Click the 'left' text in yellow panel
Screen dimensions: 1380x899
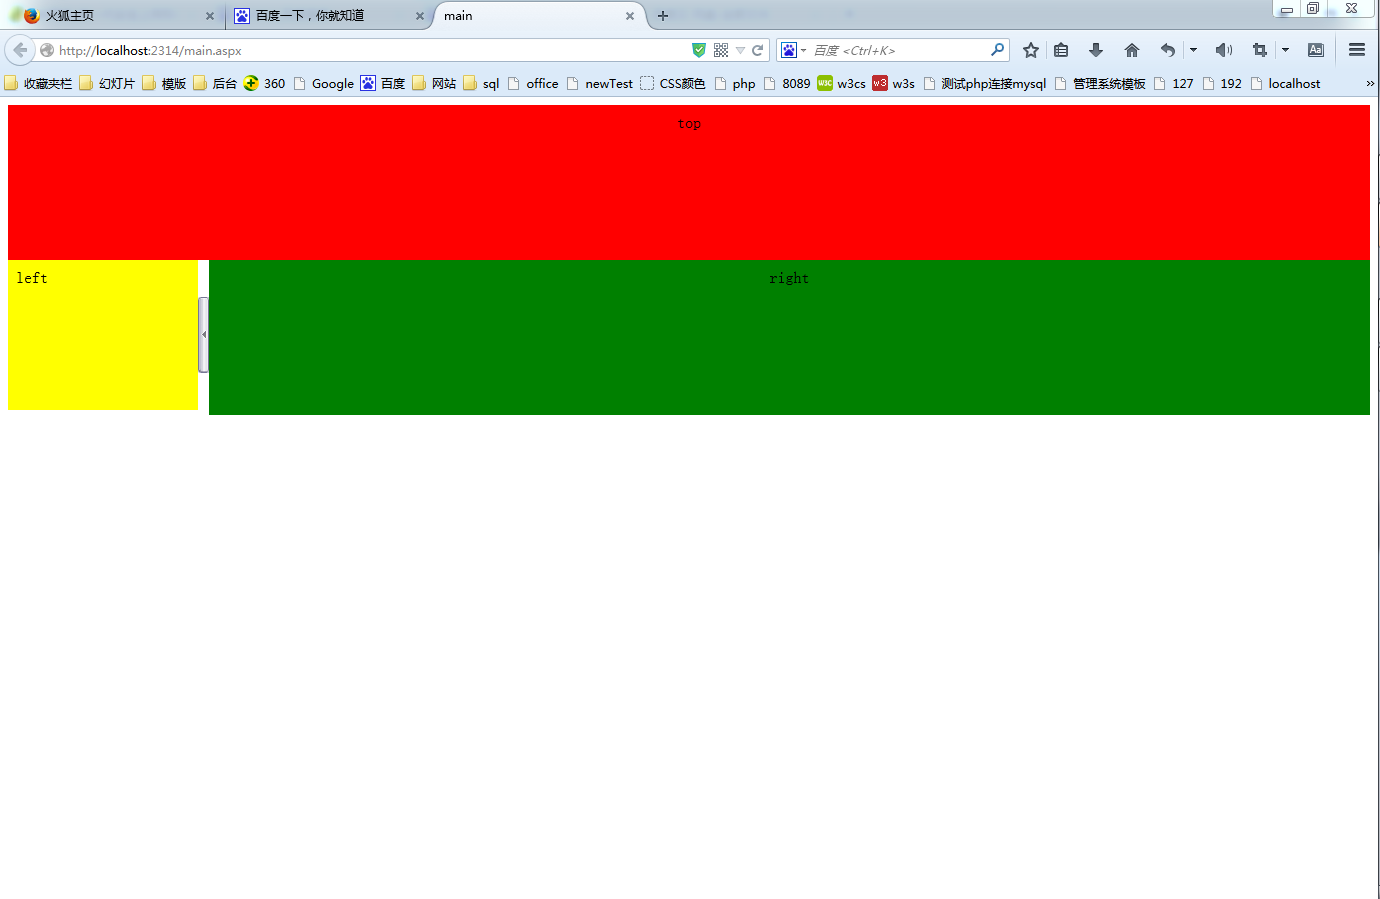32,278
